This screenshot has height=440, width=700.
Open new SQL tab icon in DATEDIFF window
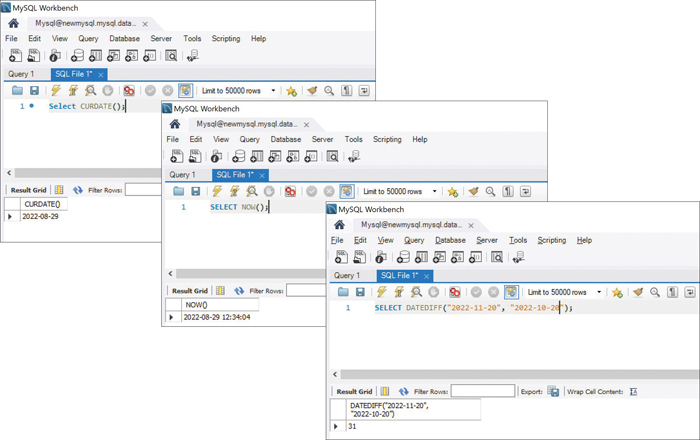coord(342,257)
